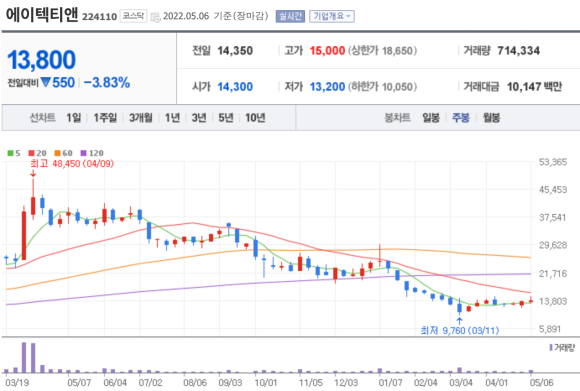Screen dimensions: 580x391
Task: Select the 1주일 line chart period
Action: click(x=105, y=118)
